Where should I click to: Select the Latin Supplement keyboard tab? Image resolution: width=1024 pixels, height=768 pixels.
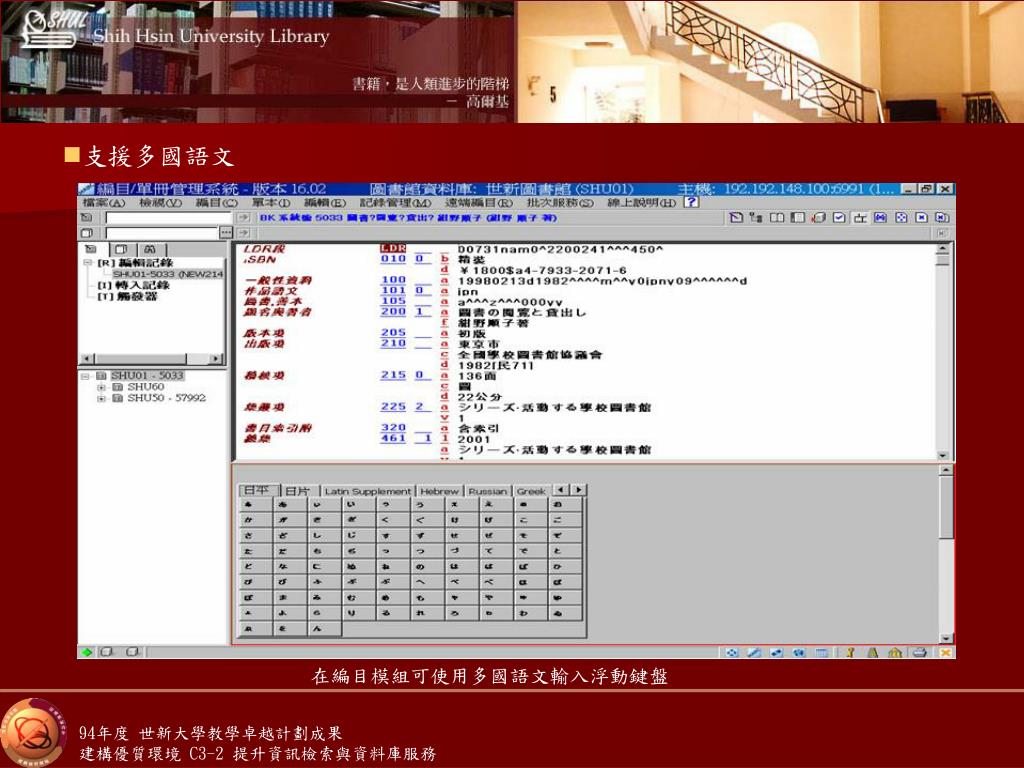point(368,491)
